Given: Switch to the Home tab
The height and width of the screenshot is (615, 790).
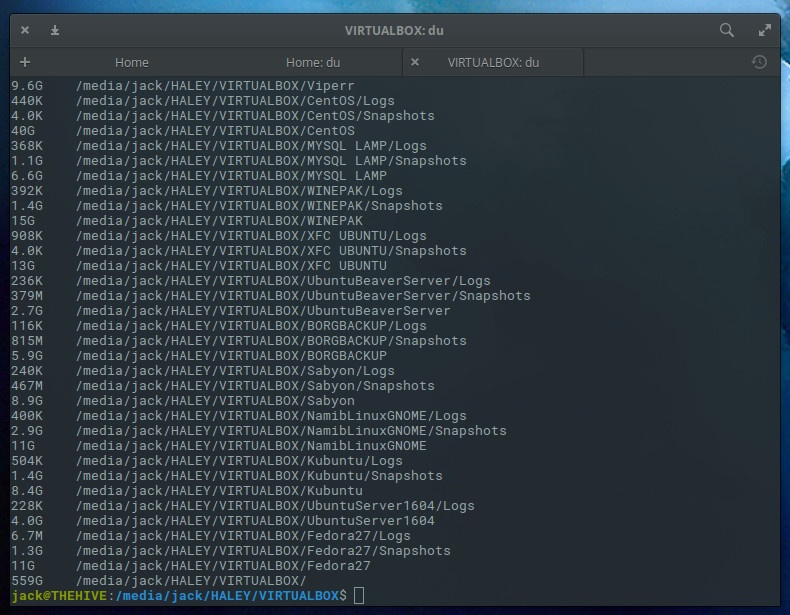Looking at the screenshot, I should pyautogui.click(x=131, y=62).
